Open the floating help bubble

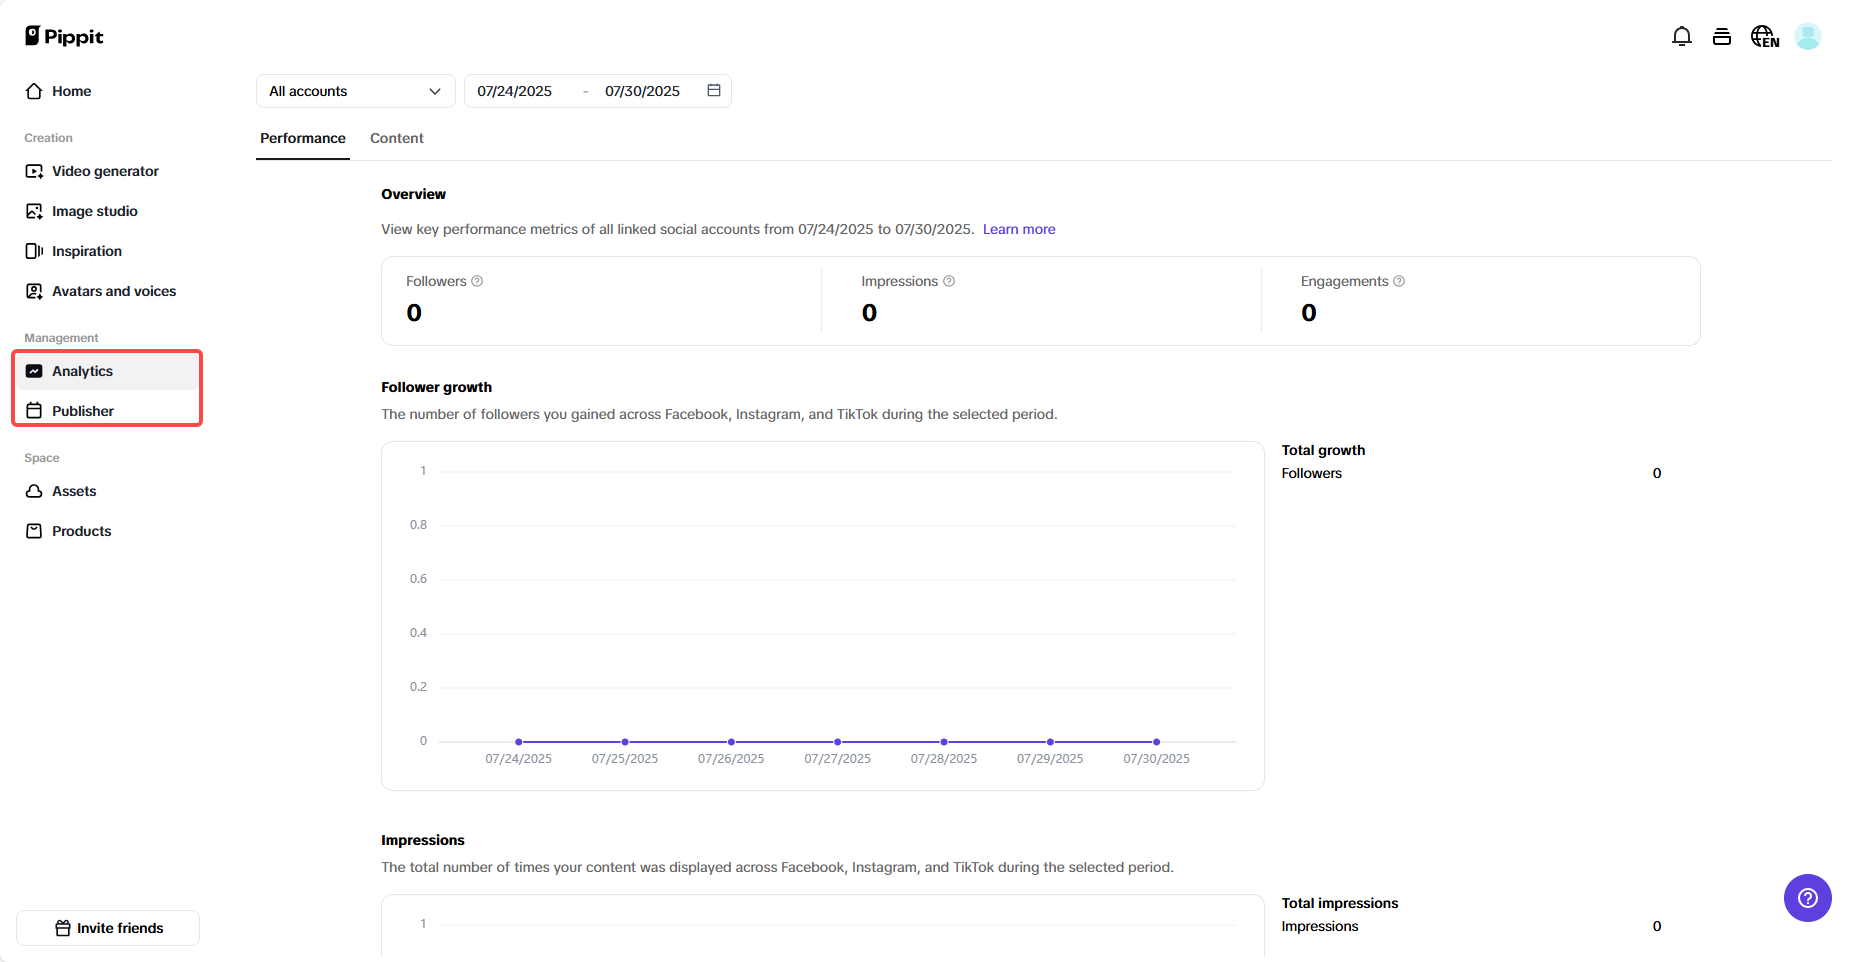(x=1808, y=898)
